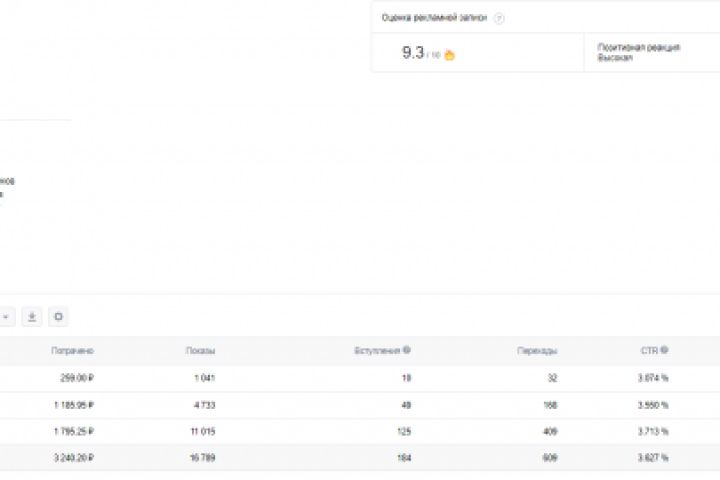Viewport: 720px width, 480px height.
Task: Sort table by Показы column header
Action: point(200,351)
